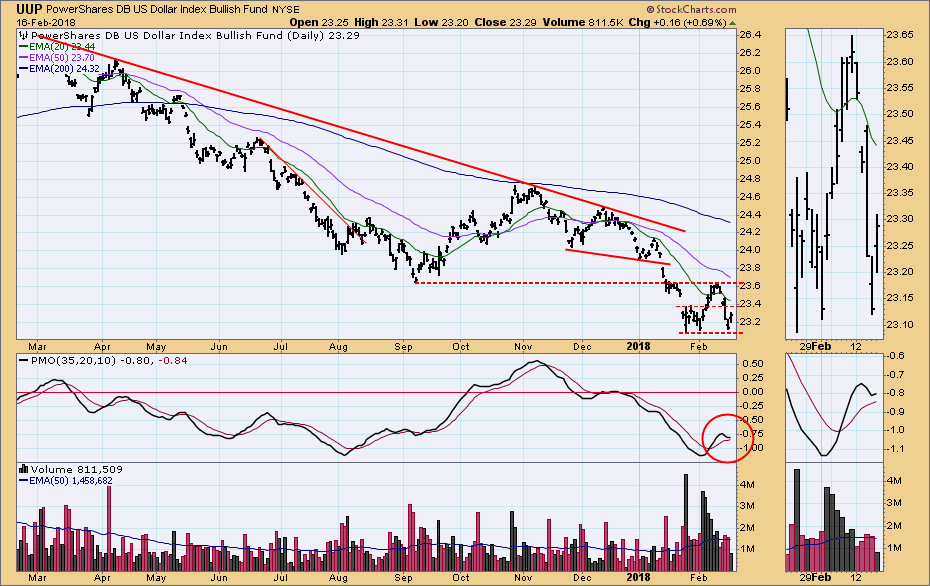This screenshot has height=586, width=930.
Task: Click the 24.0 price axis label
Action: point(750,250)
